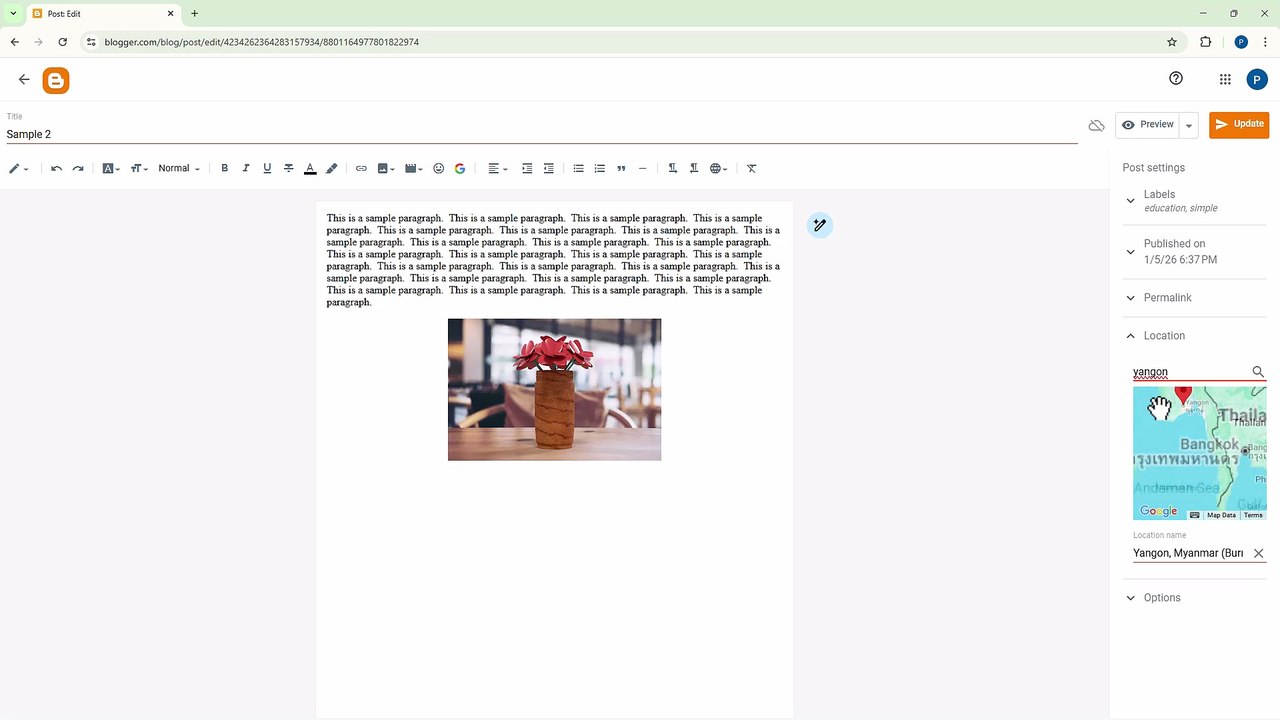This screenshot has width=1280, height=720.
Task: Insert or edit a link
Action: 361,169
